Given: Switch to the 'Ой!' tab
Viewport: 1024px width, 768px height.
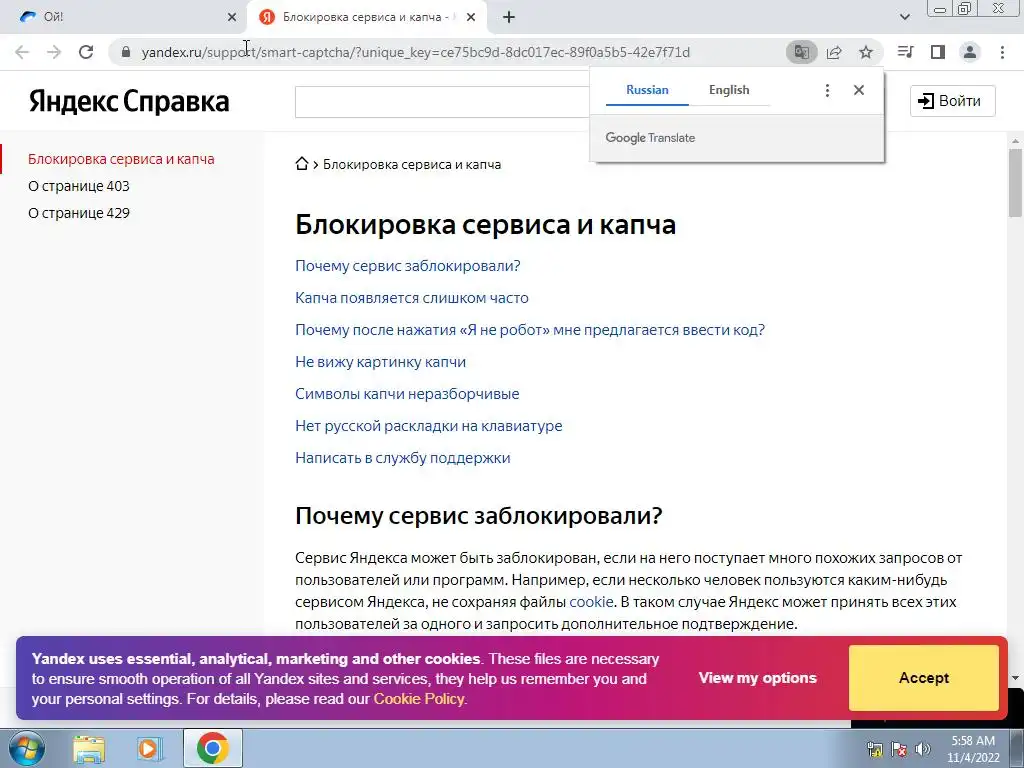Looking at the screenshot, I should click(124, 18).
